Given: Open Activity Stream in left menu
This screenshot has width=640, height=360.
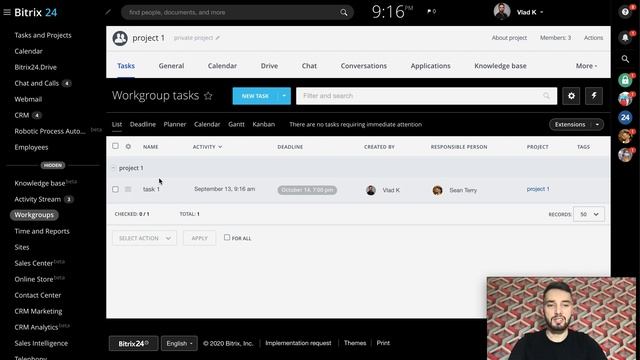Looking at the screenshot, I should point(38,199).
